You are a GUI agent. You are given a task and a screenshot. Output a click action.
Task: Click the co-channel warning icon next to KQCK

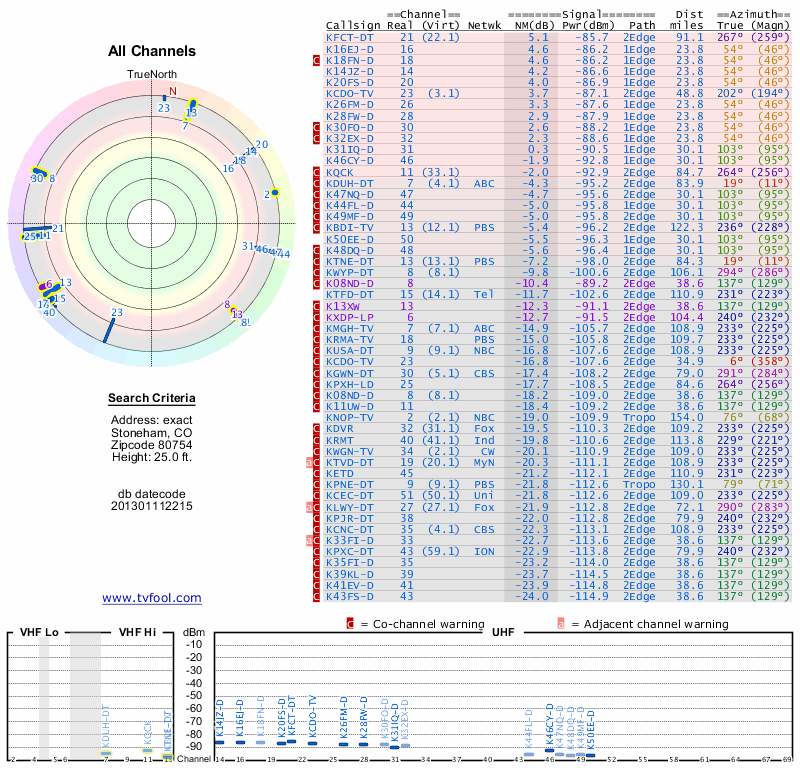317,172
